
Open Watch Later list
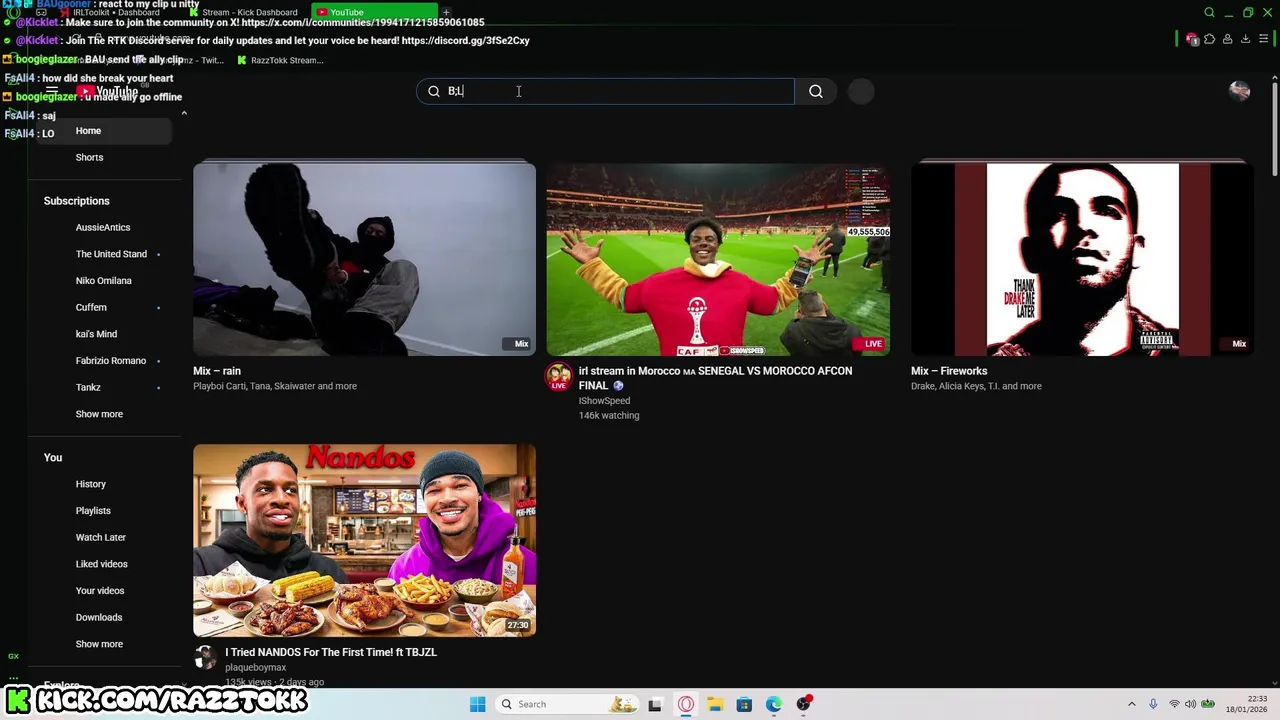tap(100, 537)
